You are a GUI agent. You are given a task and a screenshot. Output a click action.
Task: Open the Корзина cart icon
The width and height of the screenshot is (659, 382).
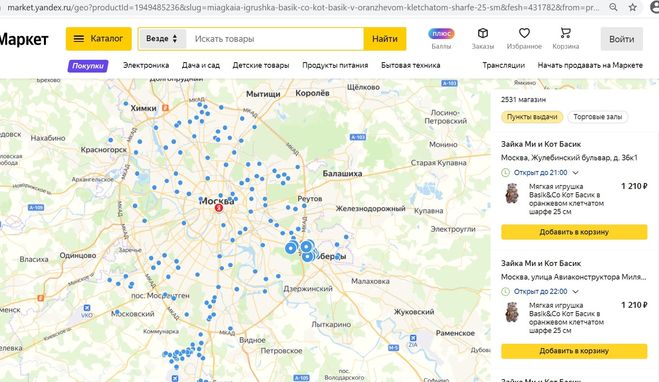click(x=566, y=33)
